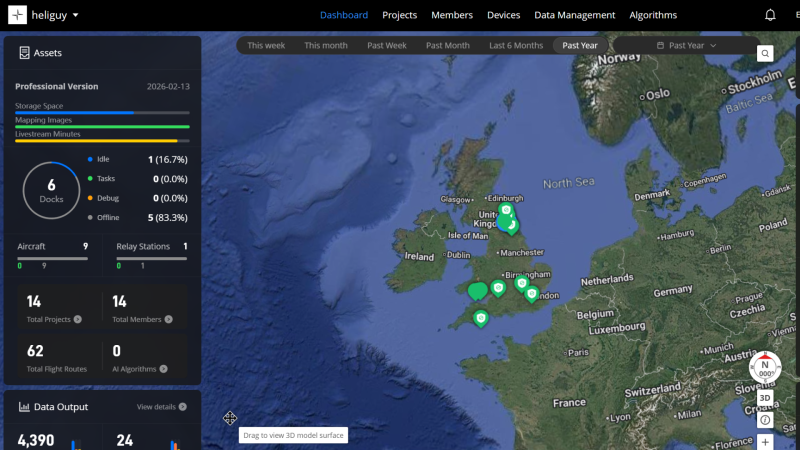Click the dock marker near Edinburgh

(x=507, y=212)
